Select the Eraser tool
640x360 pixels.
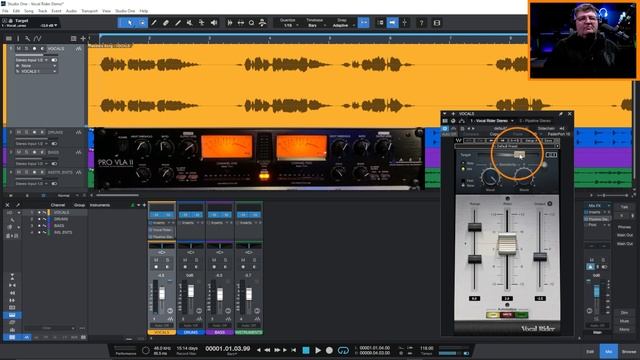(166, 23)
